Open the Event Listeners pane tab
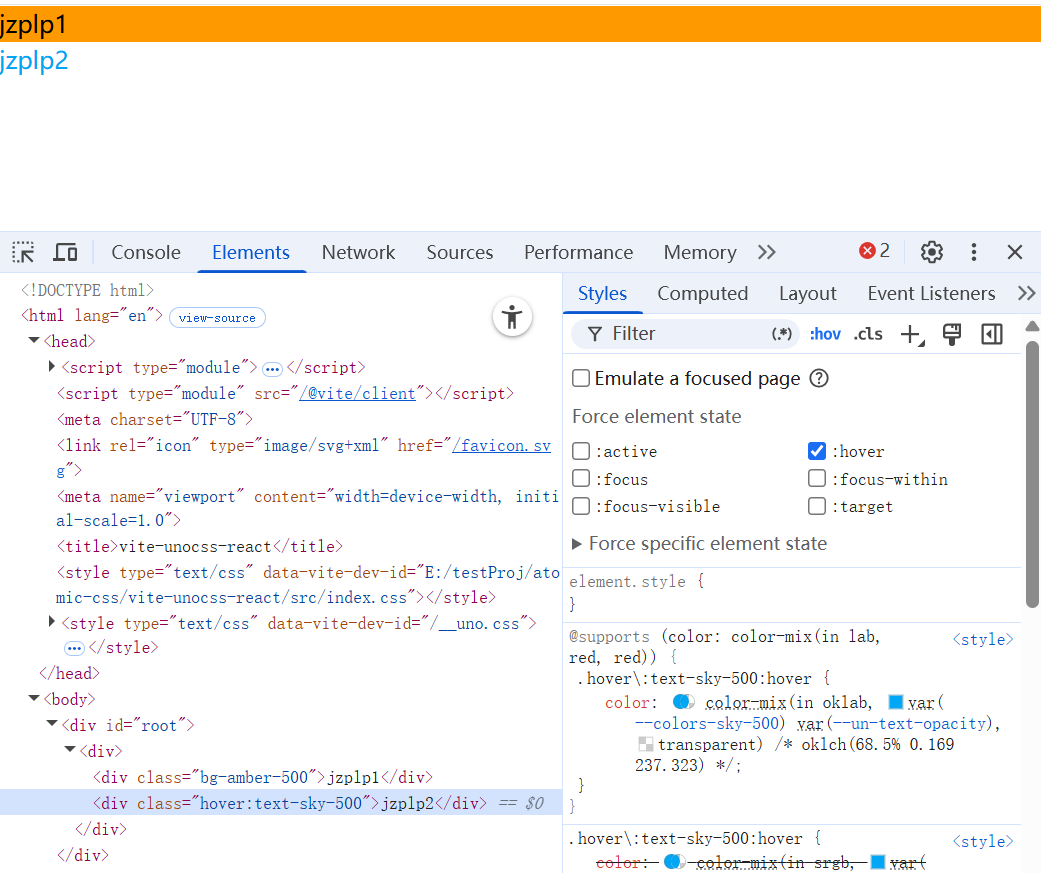The width and height of the screenshot is (1041, 873). [x=931, y=293]
